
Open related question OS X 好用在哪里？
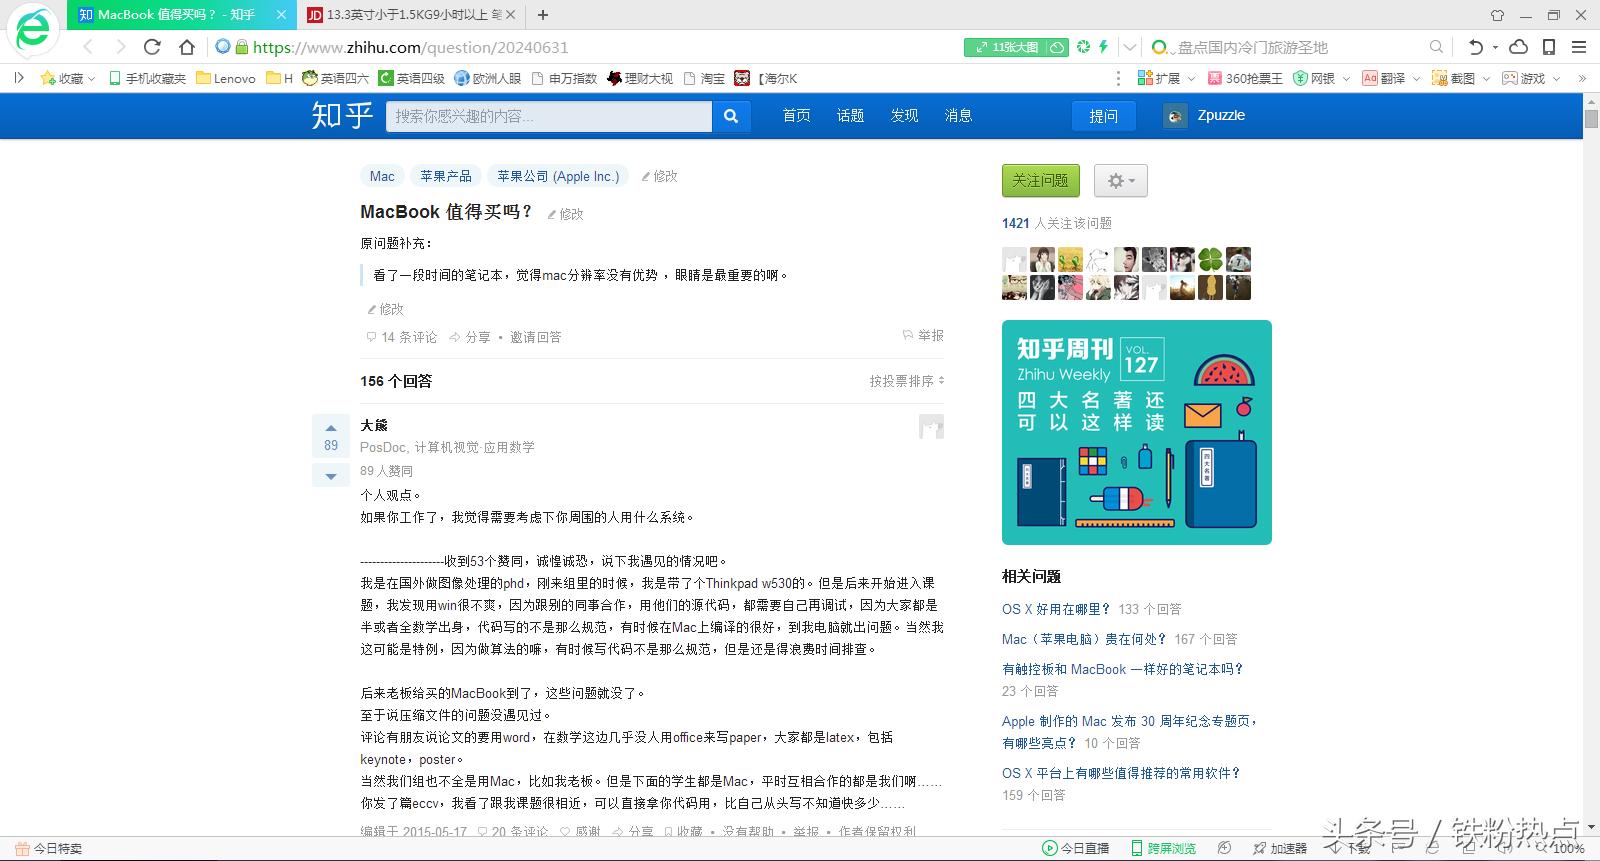pos(1056,609)
